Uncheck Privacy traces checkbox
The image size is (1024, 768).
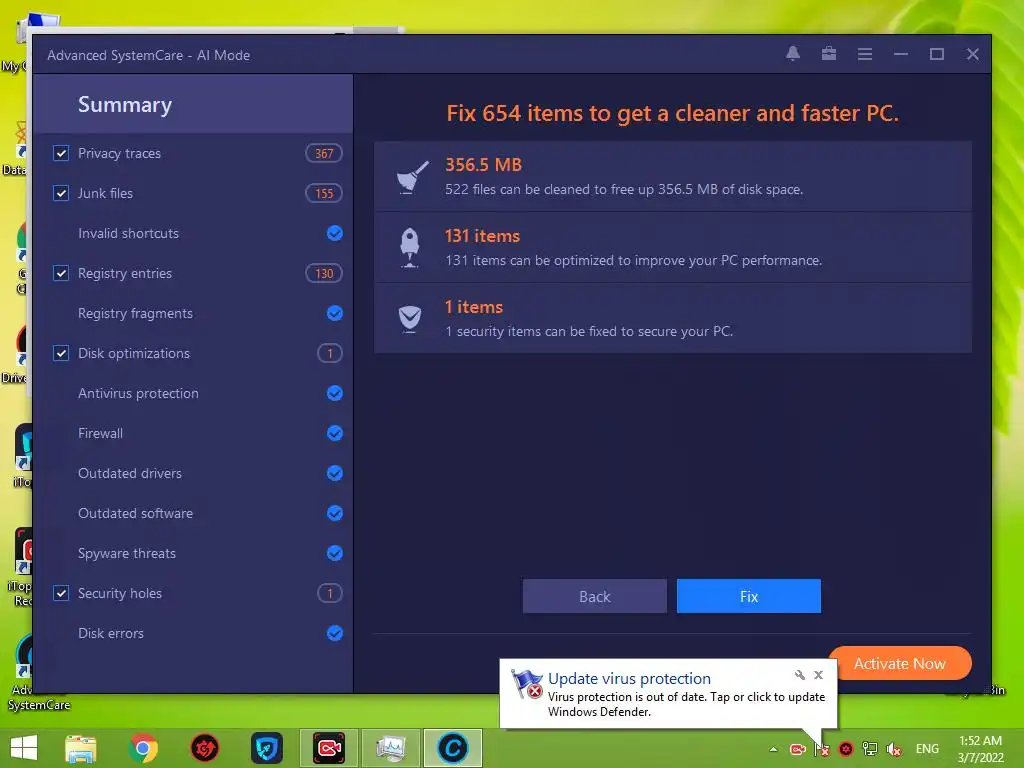tap(61, 153)
